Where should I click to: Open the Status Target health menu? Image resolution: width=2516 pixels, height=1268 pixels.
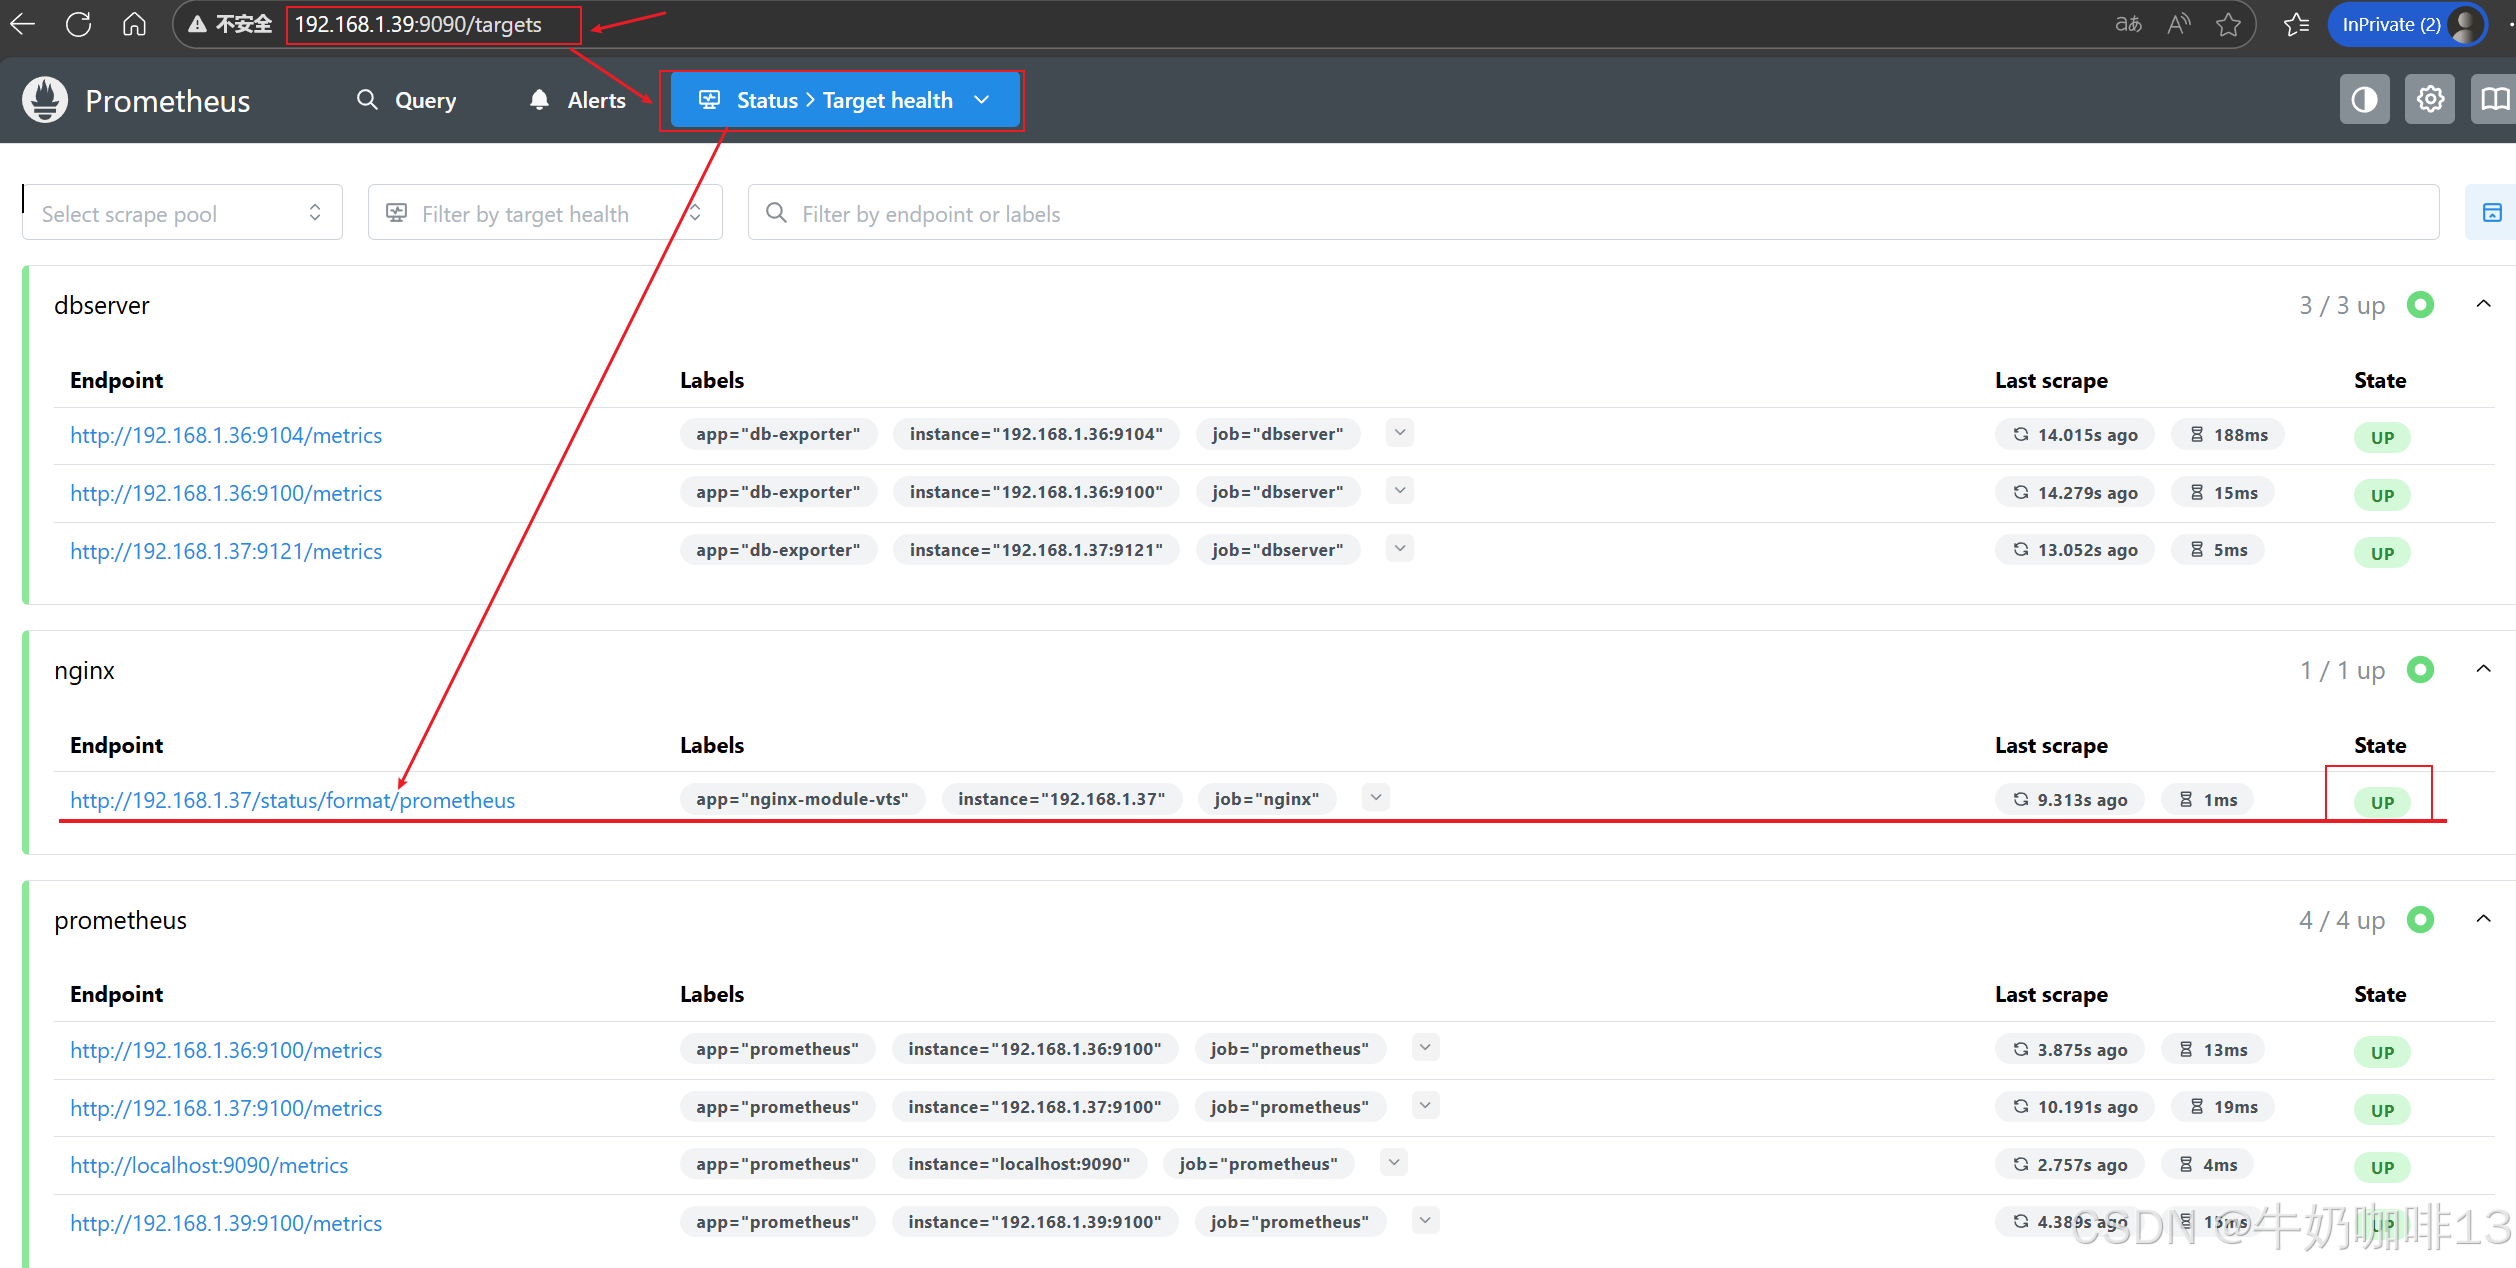[844, 100]
